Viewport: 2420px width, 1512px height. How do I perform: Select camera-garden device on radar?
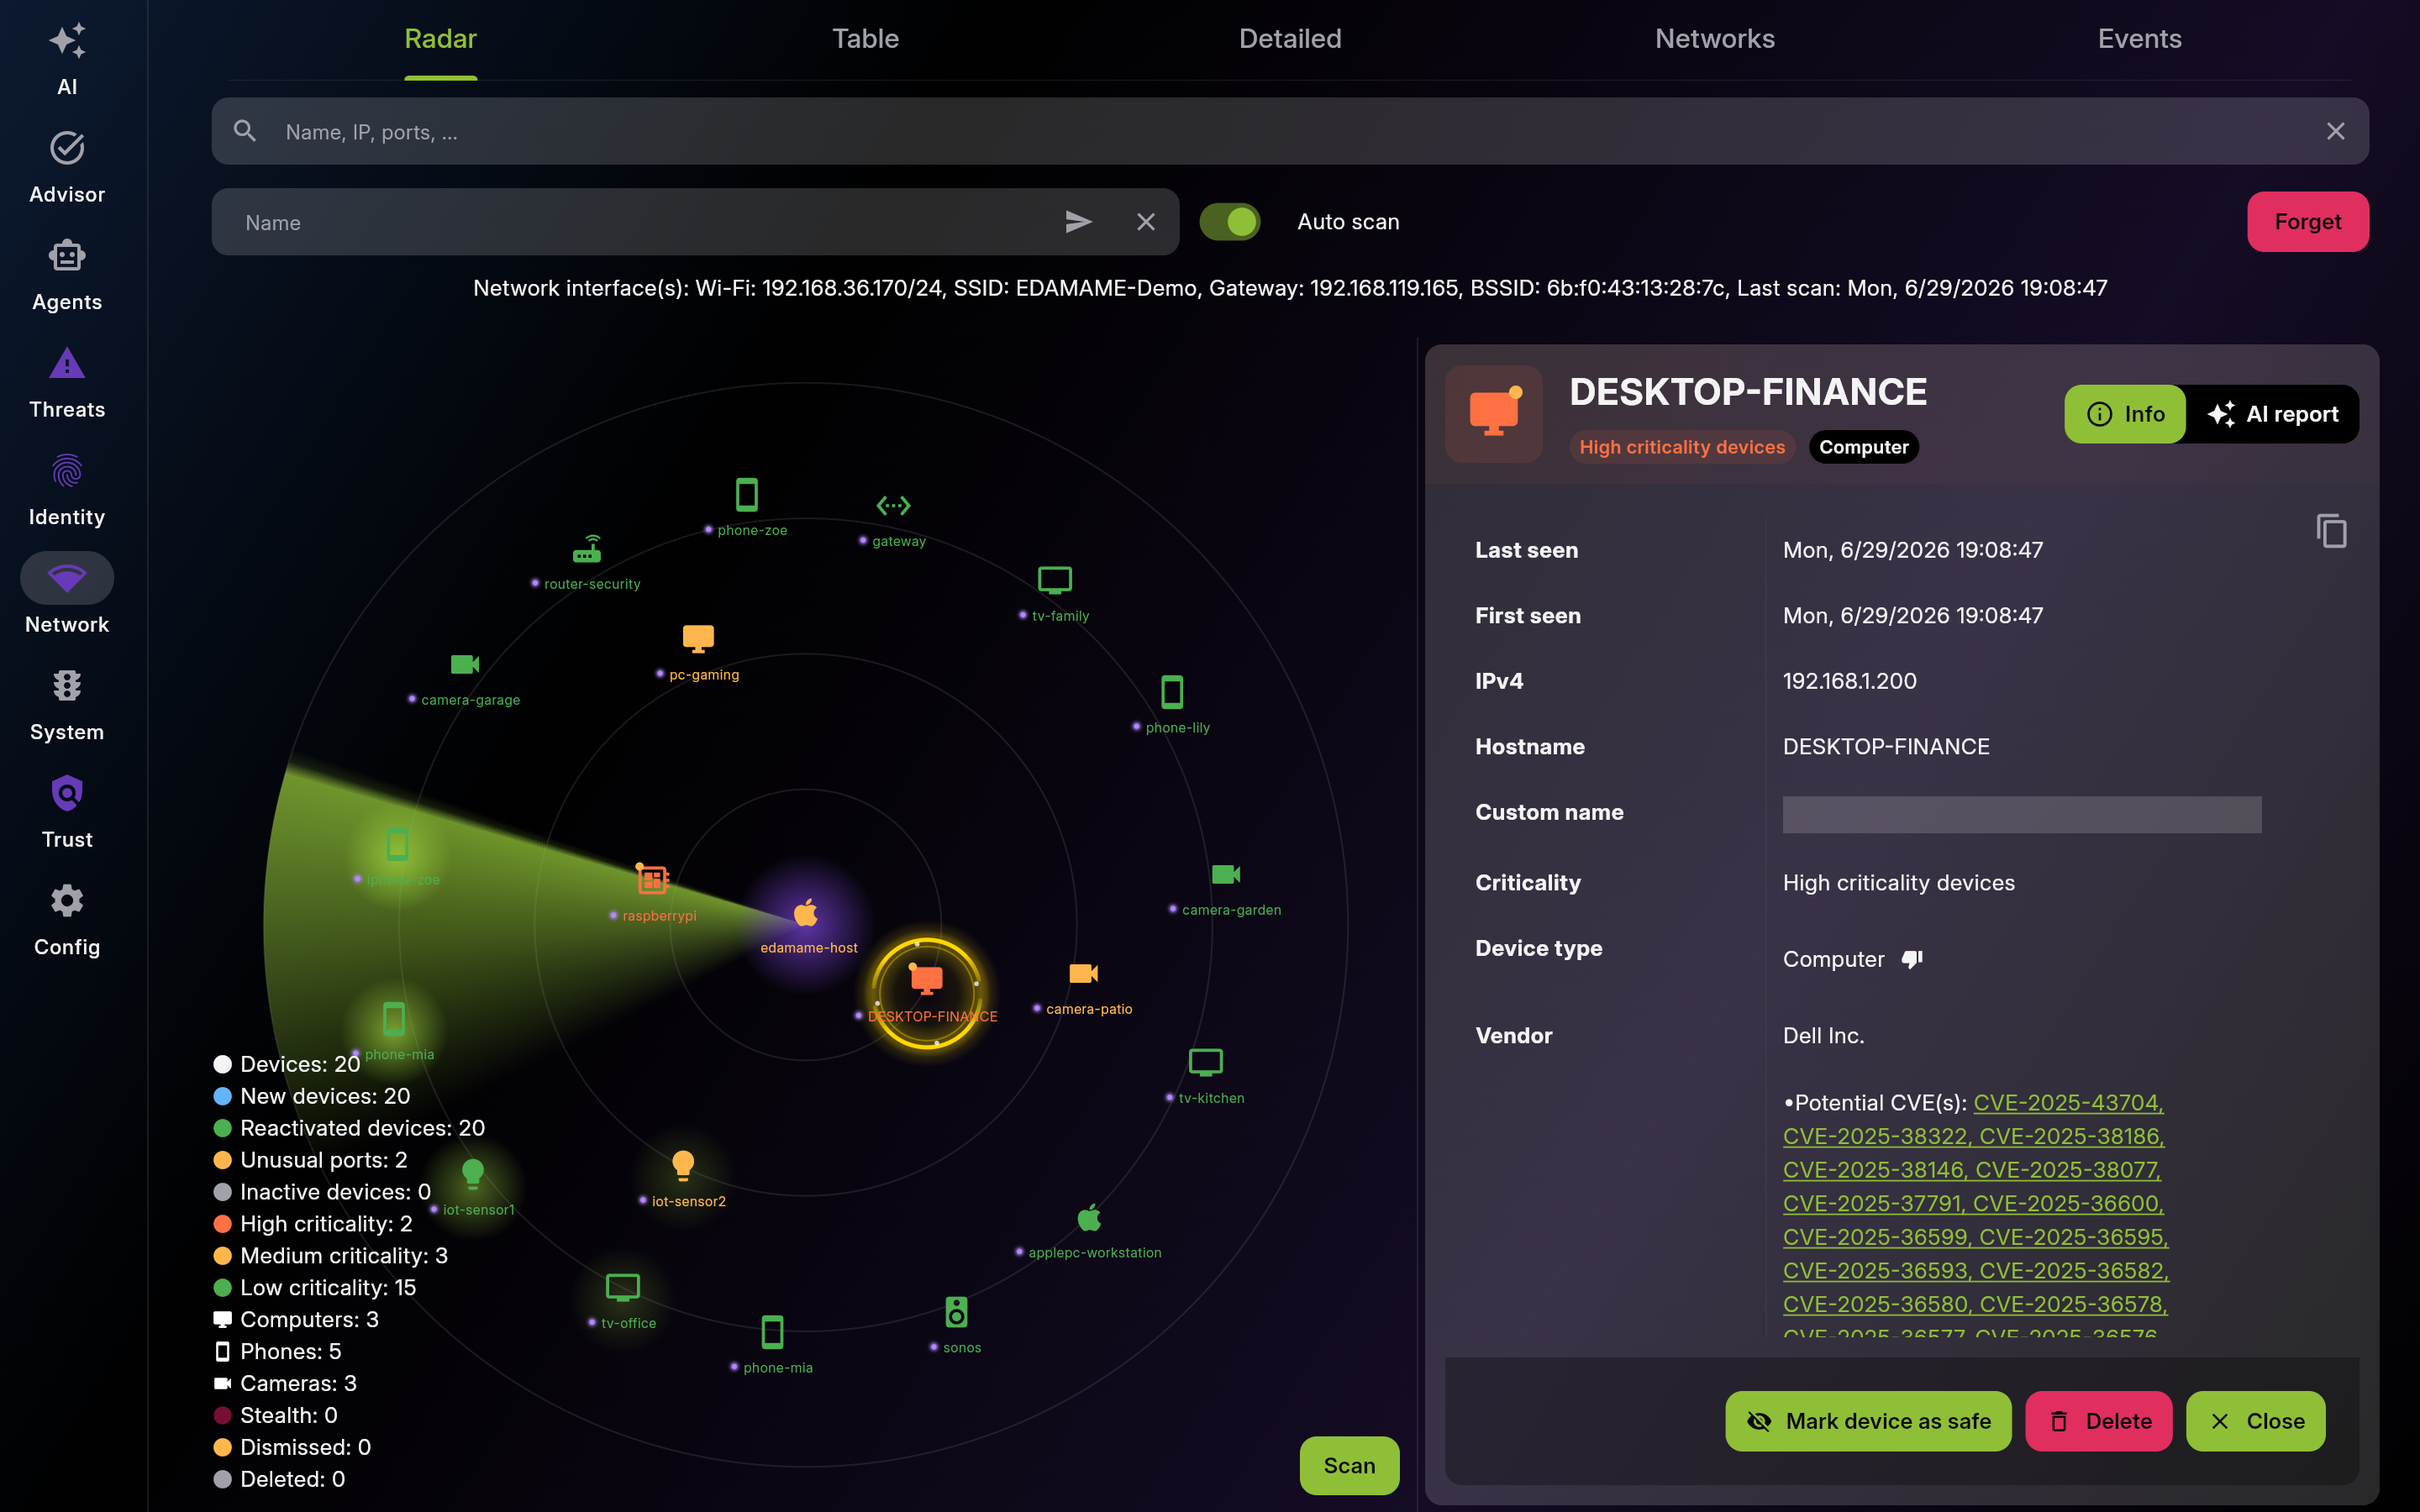point(1226,875)
